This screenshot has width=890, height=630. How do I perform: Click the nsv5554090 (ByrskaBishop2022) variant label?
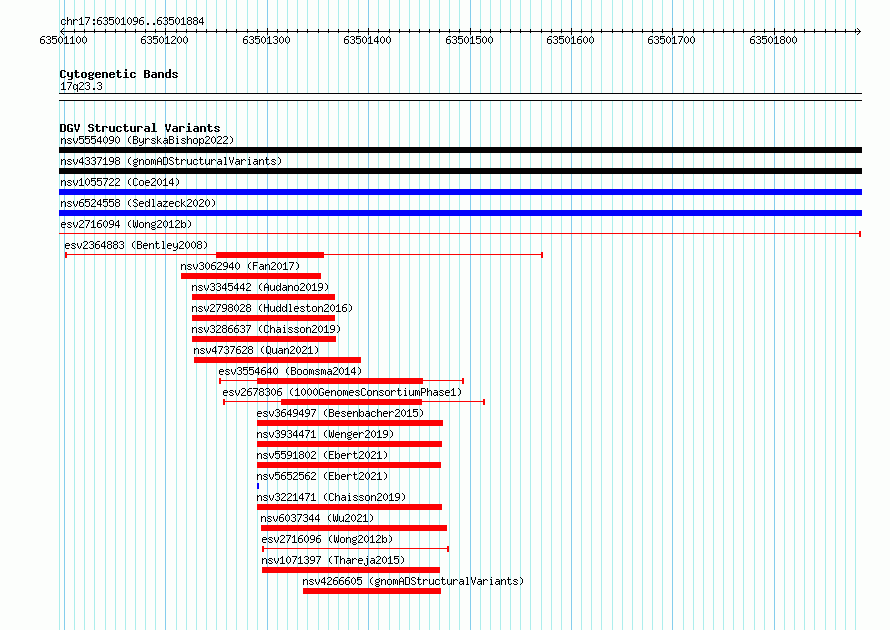pos(147,140)
